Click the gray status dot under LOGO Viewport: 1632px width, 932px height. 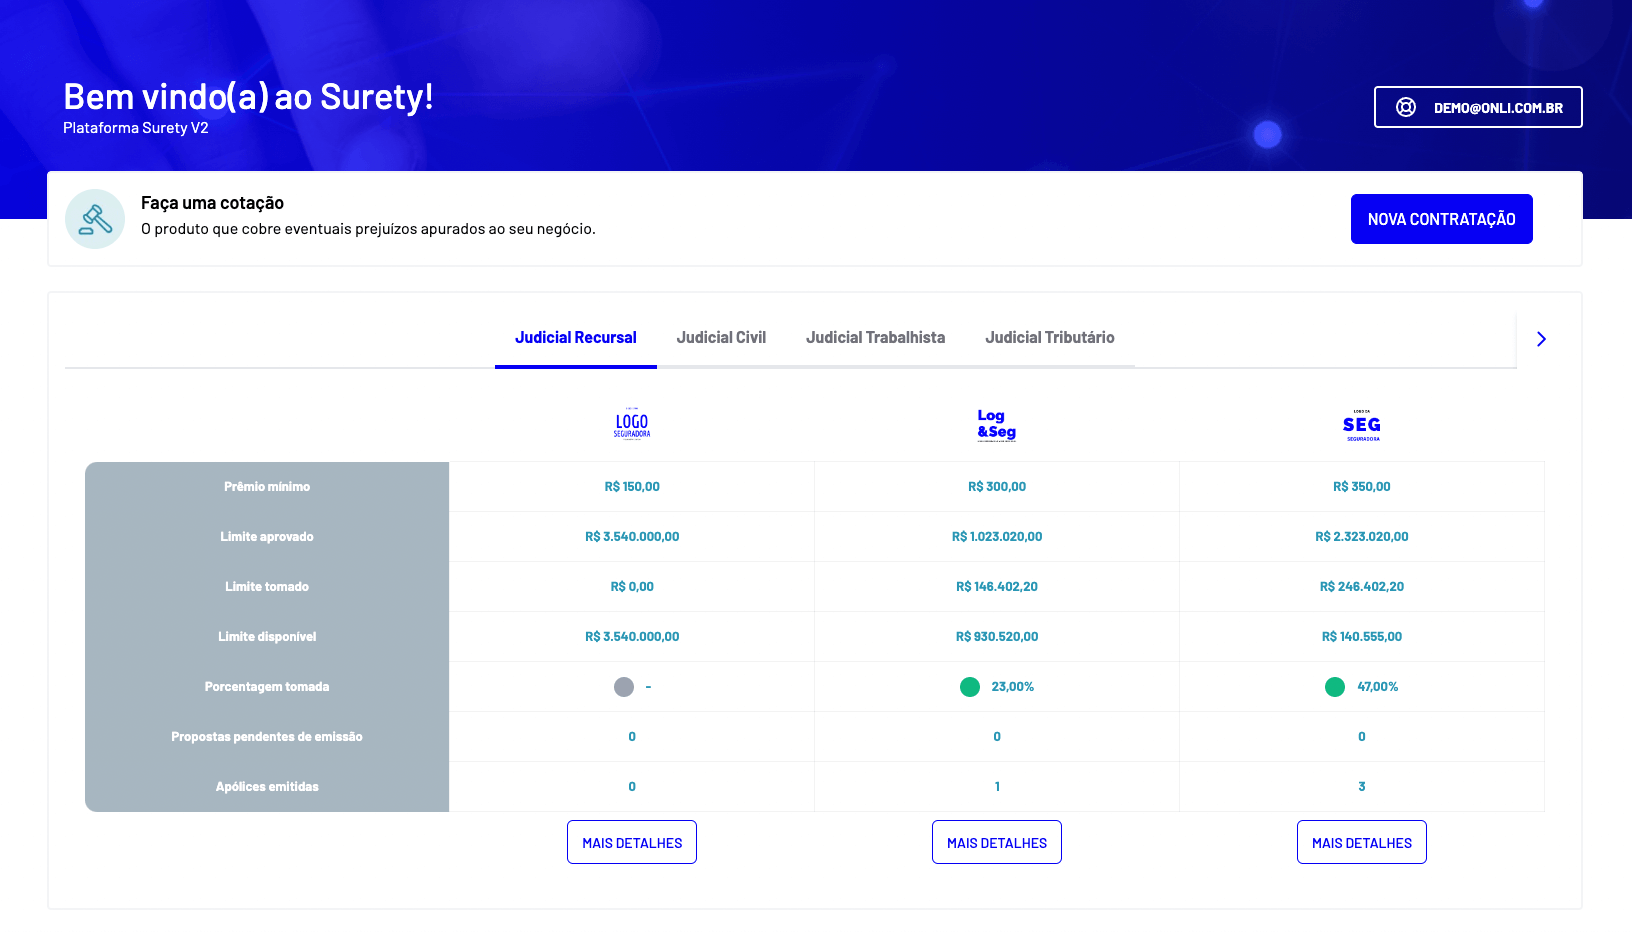click(624, 687)
